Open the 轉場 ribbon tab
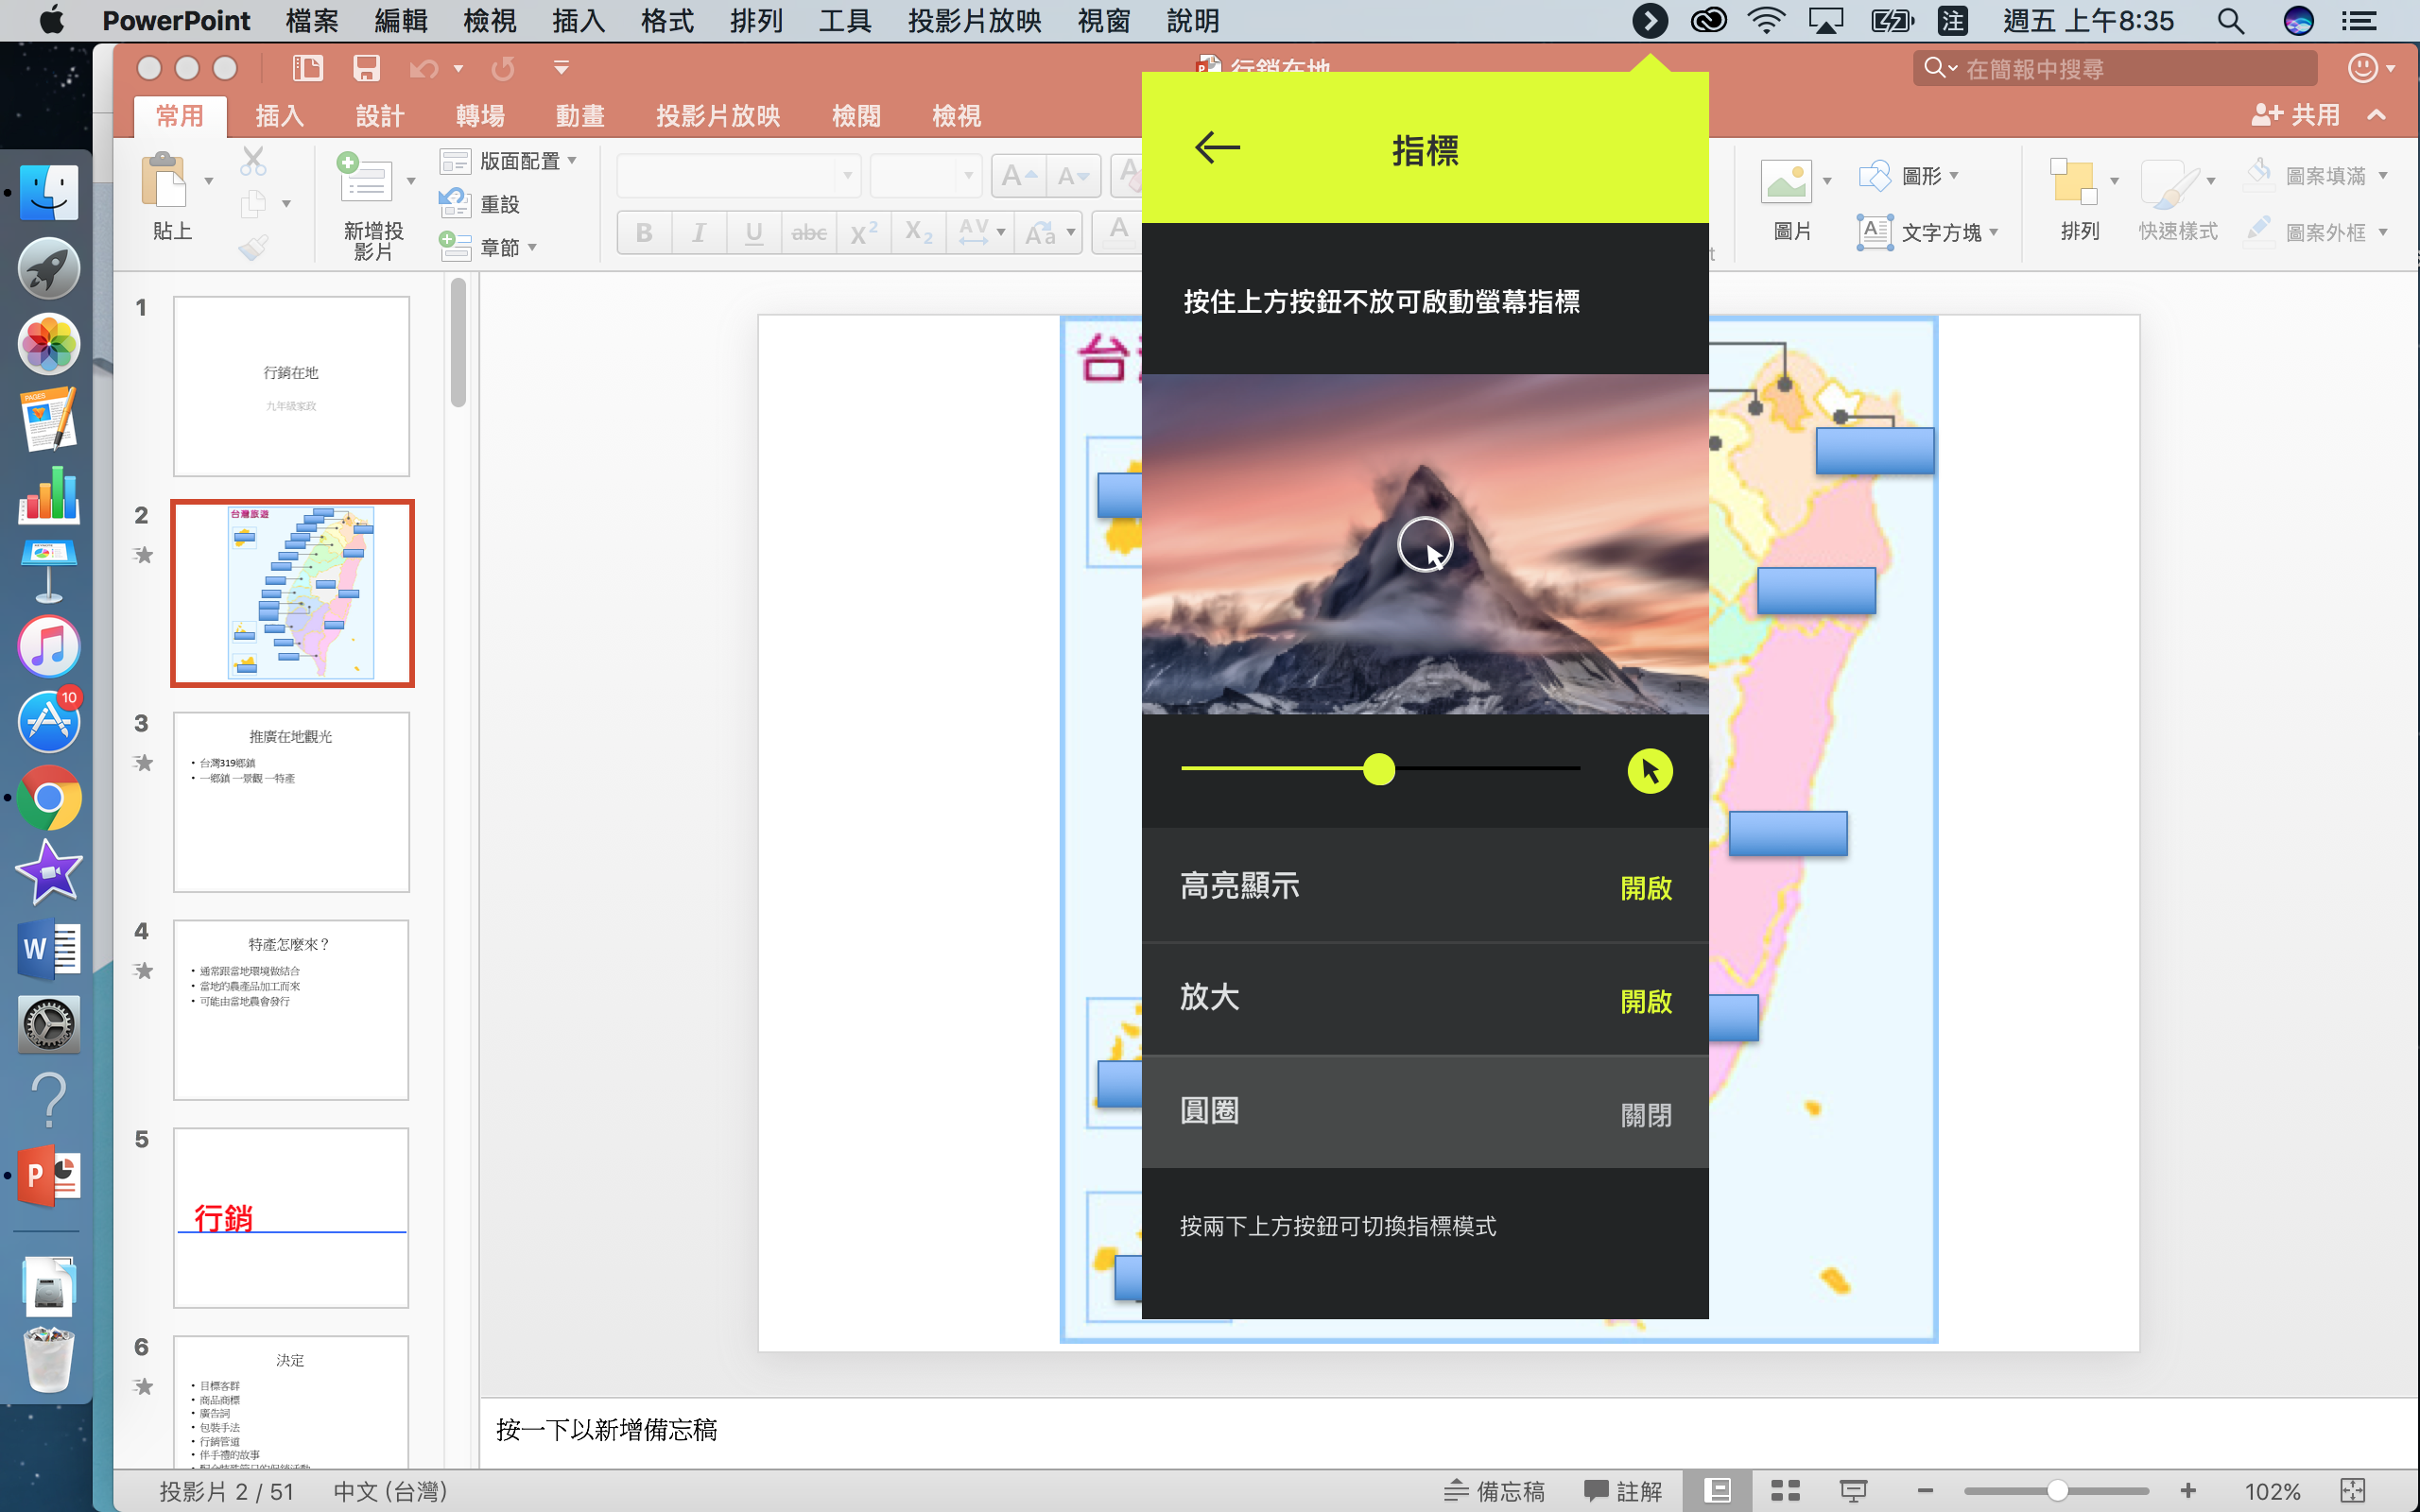Image resolution: width=2420 pixels, height=1512 pixels. click(x=480, y=116)
